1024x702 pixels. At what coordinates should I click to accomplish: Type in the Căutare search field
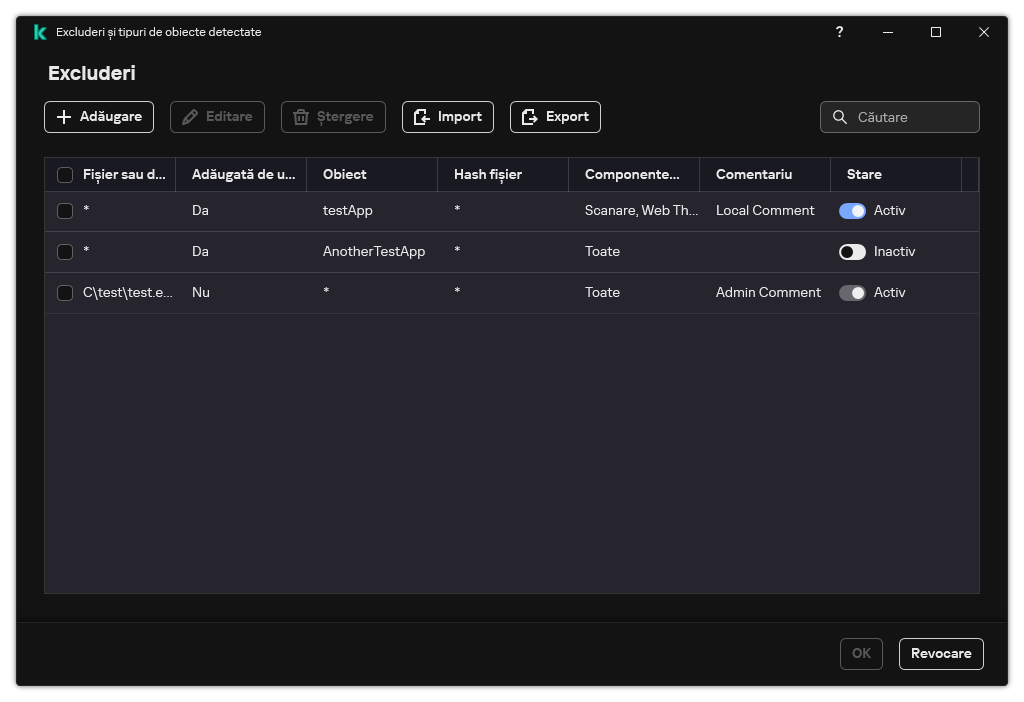click(912, 117)
